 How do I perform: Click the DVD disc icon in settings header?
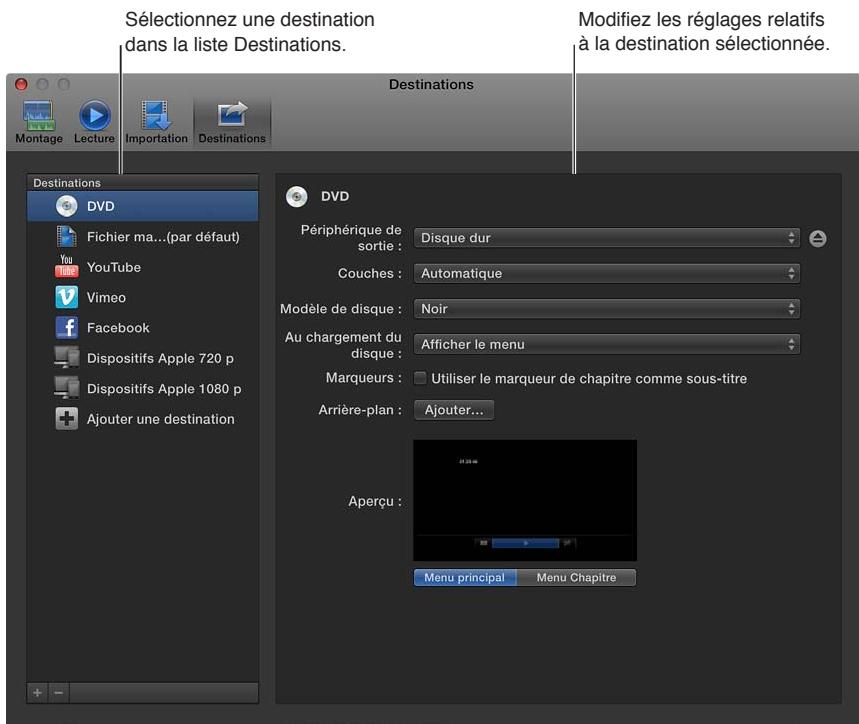click(297, 197)
